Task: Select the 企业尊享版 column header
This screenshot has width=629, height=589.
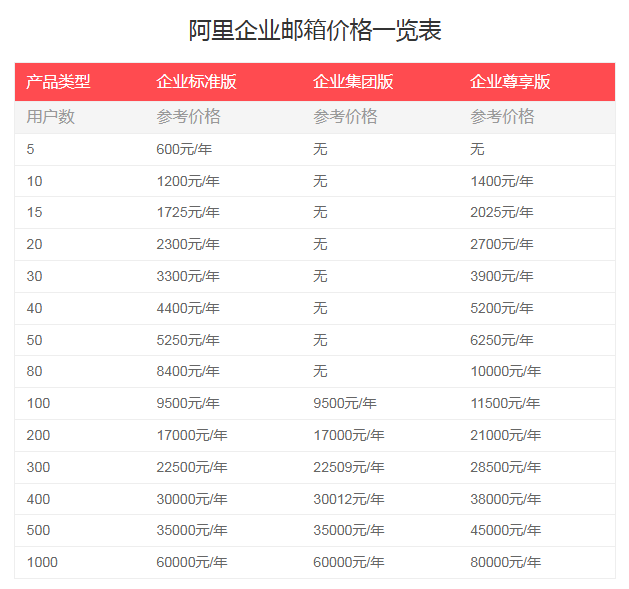Action: 510,81
